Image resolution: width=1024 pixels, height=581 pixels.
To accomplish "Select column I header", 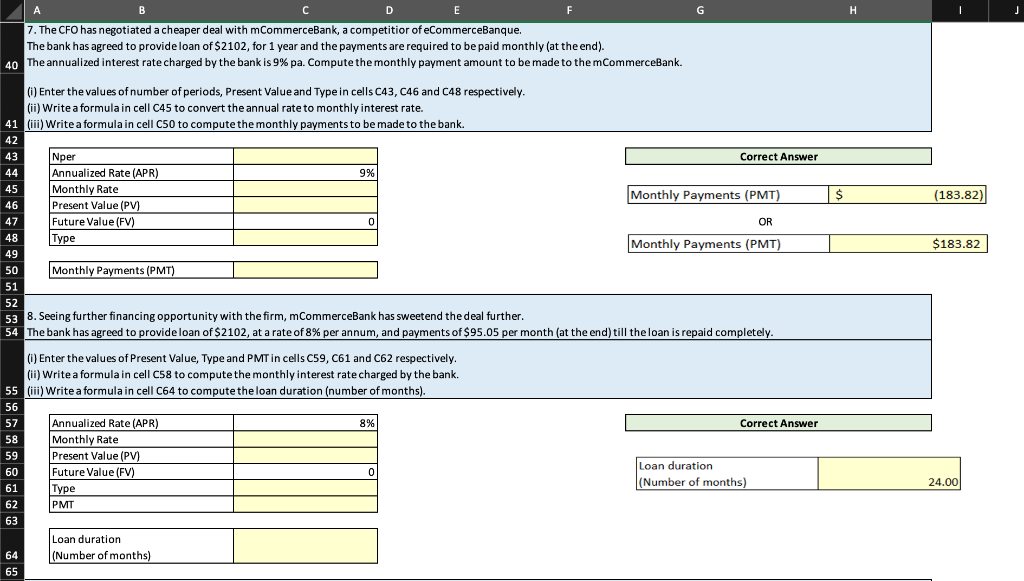I will (959, 10).
